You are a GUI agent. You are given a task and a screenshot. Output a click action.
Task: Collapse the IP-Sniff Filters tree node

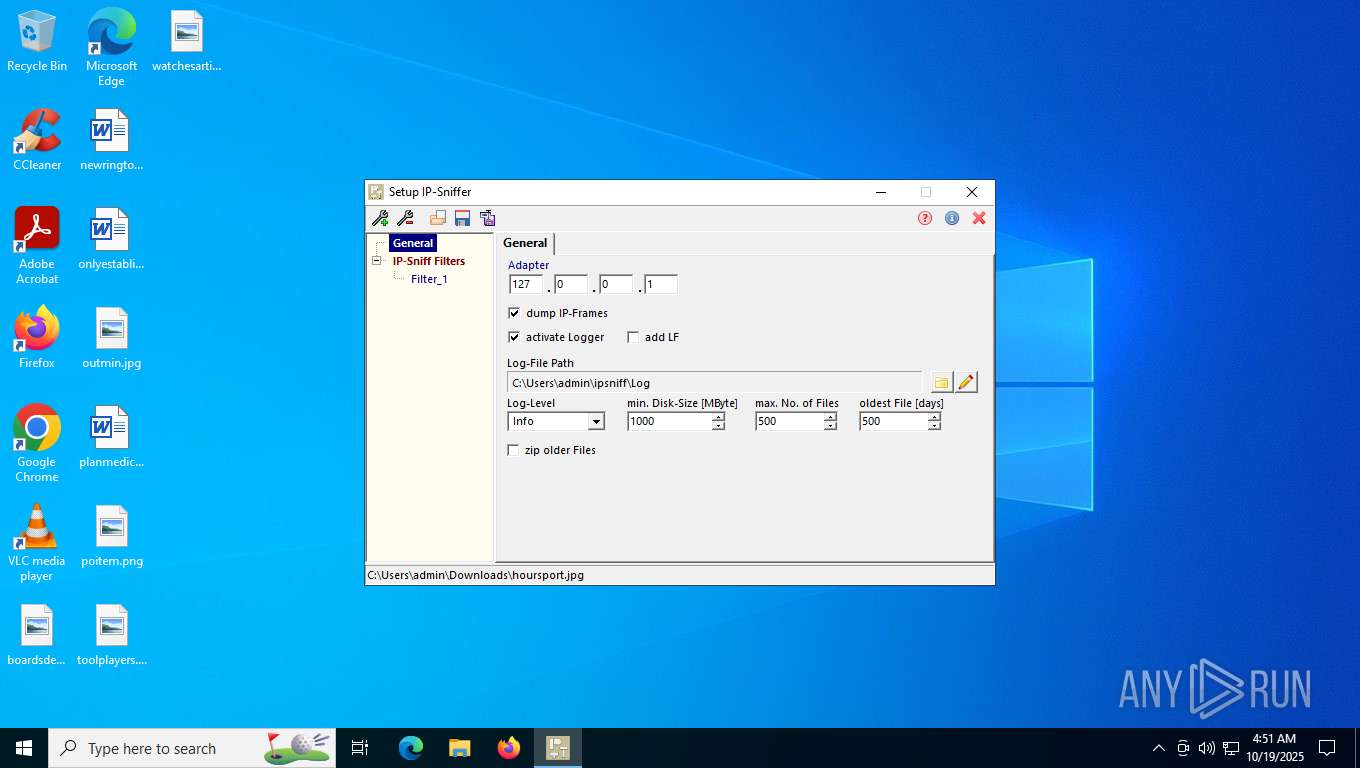(x=377, y=261)
